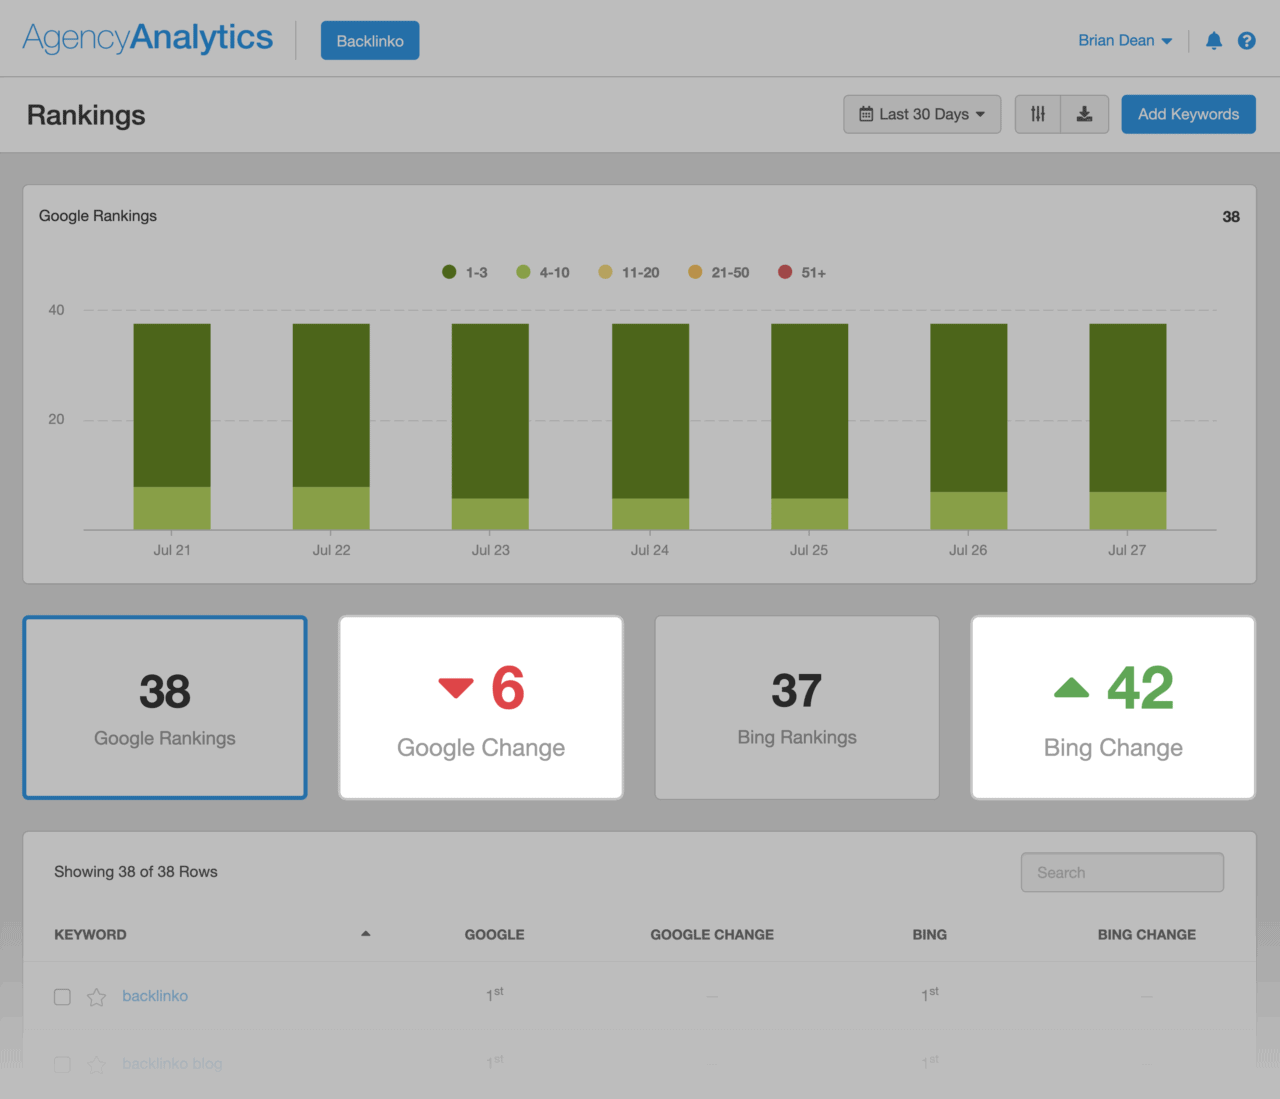Check the checkbox beside backlinko
This screenshot has height=1099, width=1280.
tap(62, 996)
